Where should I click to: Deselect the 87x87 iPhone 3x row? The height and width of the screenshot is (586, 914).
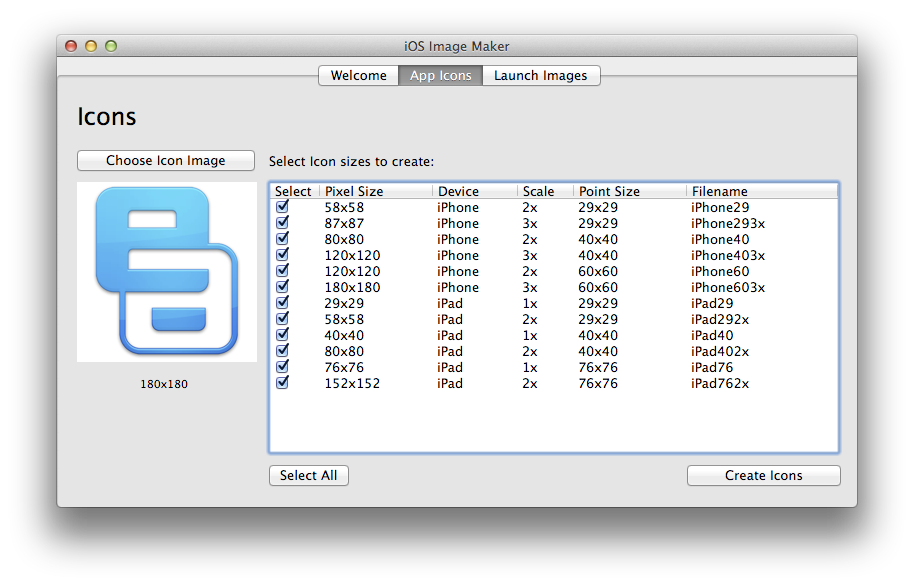pyautogui.click(x=282, y=223)
